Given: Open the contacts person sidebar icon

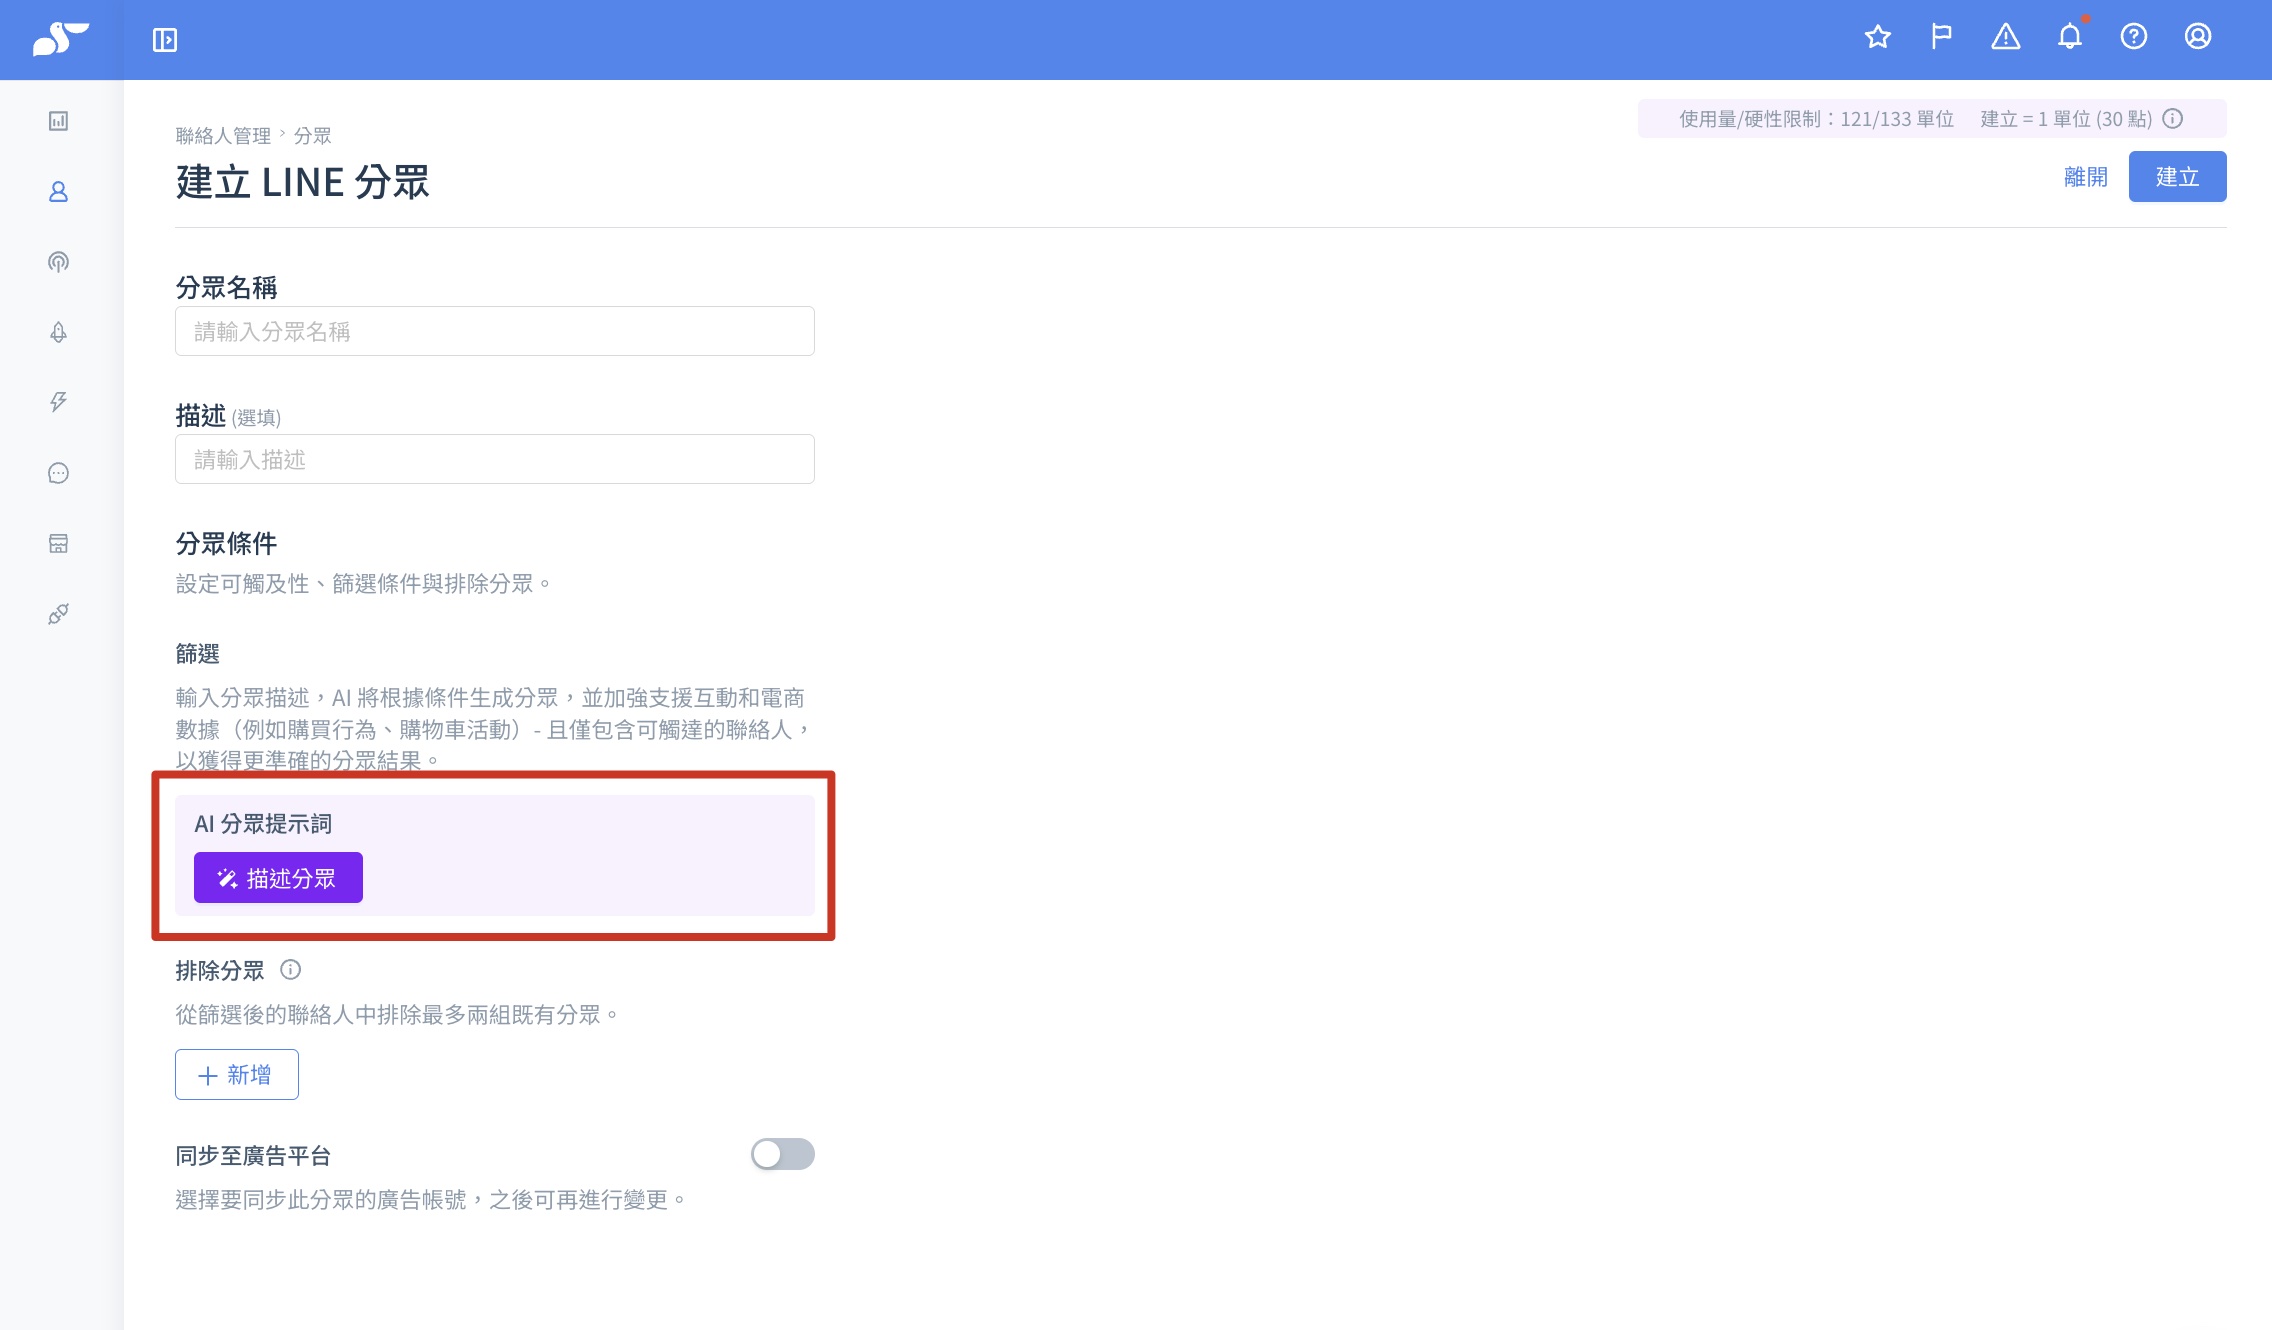Looking at the screenshot, I should [59, 192].
